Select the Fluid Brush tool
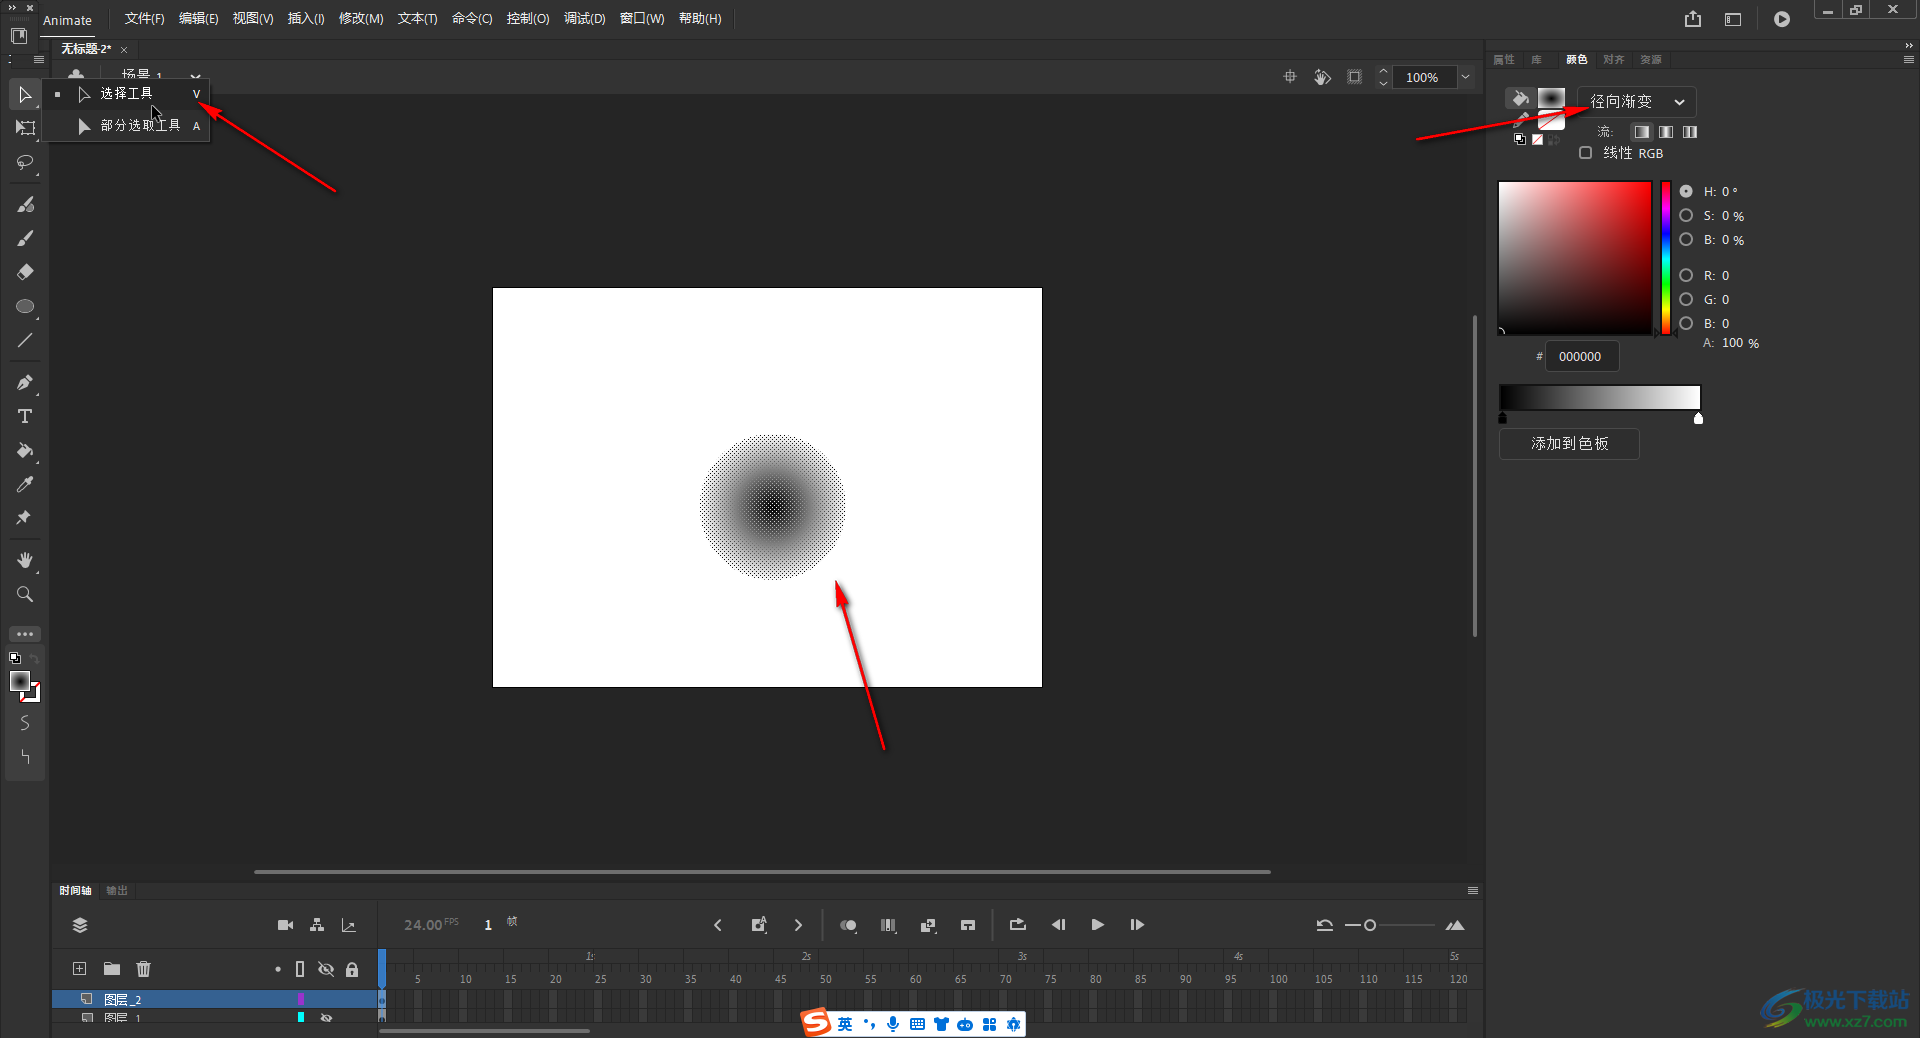Screen dimensions: 1920x1038 [x=25, y=204]
